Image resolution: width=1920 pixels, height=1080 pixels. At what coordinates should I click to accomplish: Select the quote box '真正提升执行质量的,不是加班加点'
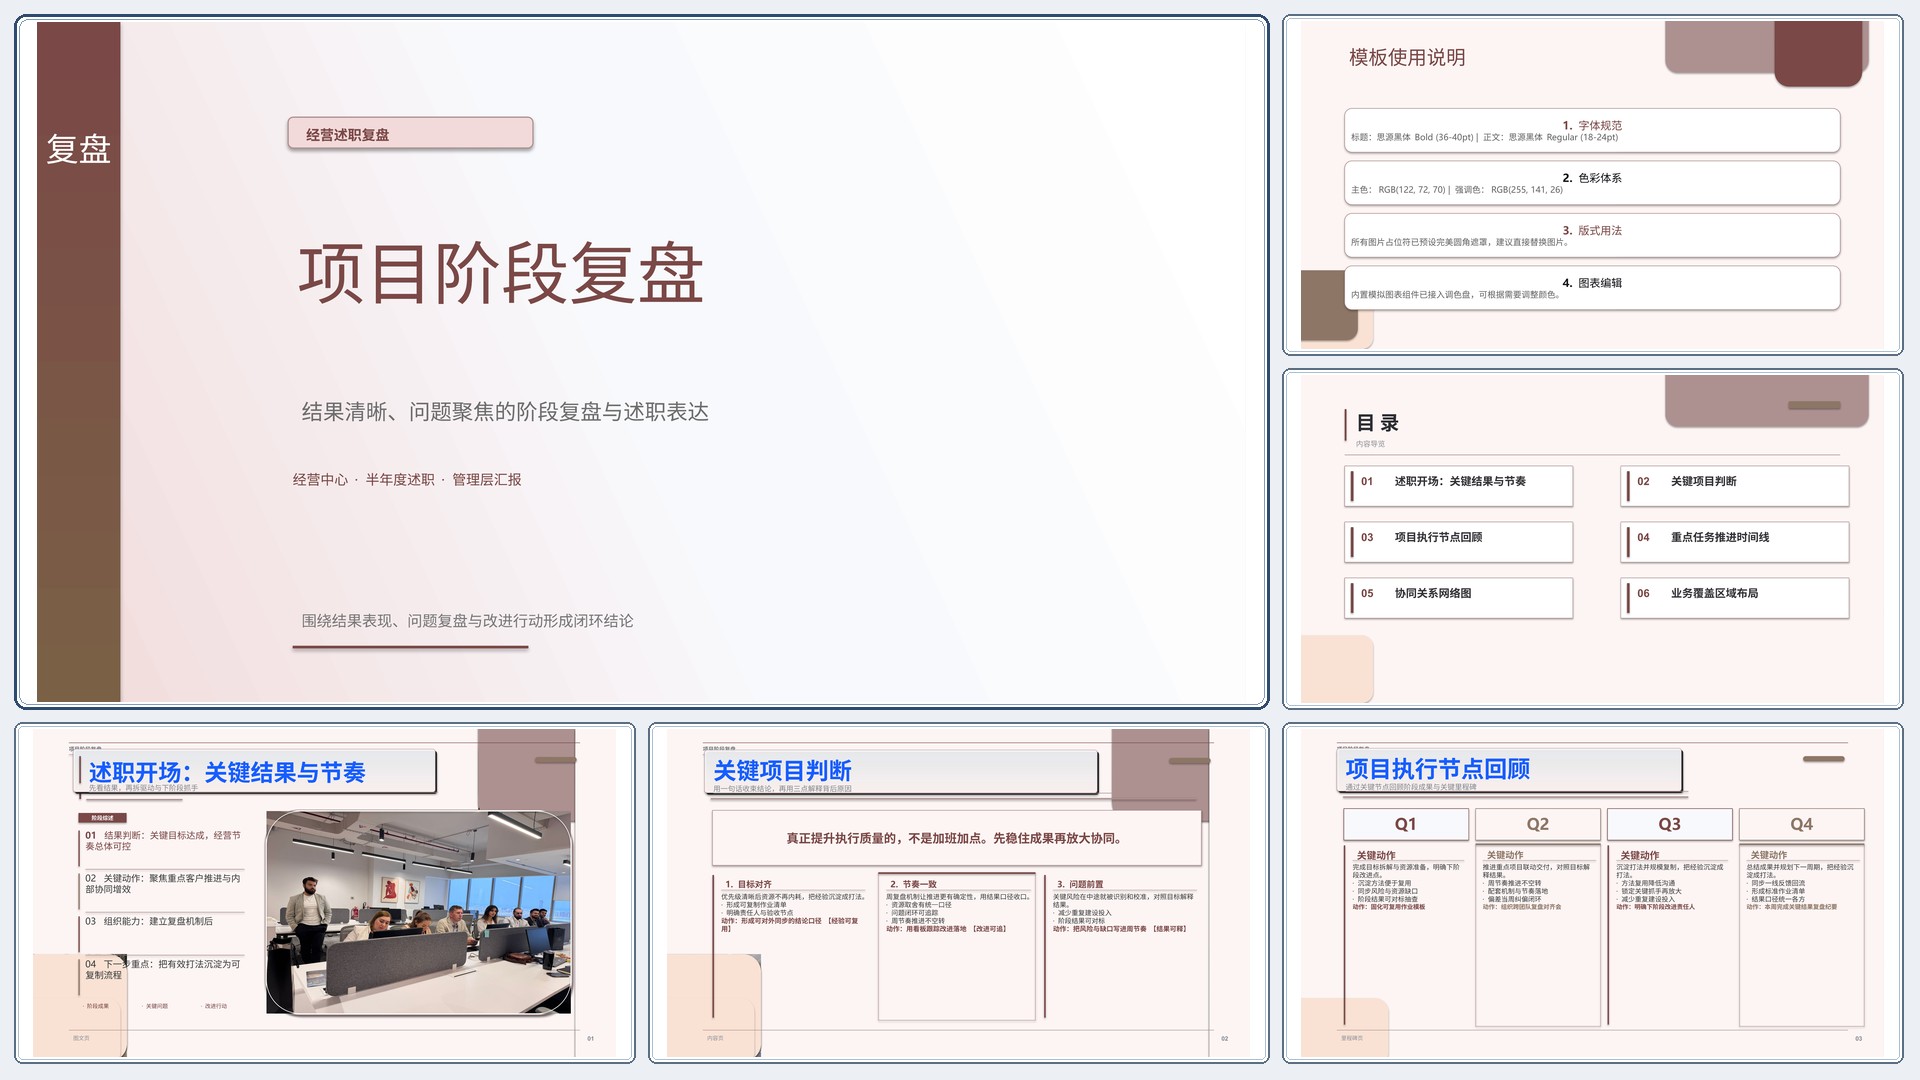coord(956,838)
